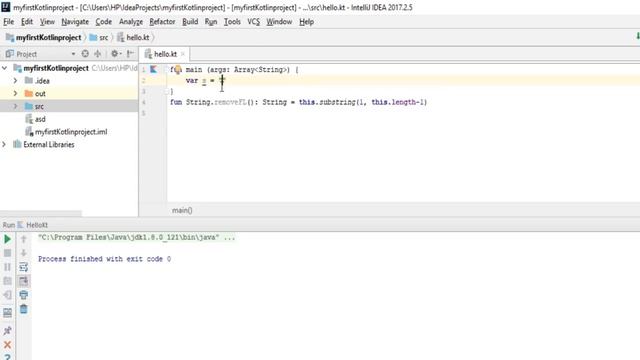Click "Process finished with exit code 0" text

(104, 259)
